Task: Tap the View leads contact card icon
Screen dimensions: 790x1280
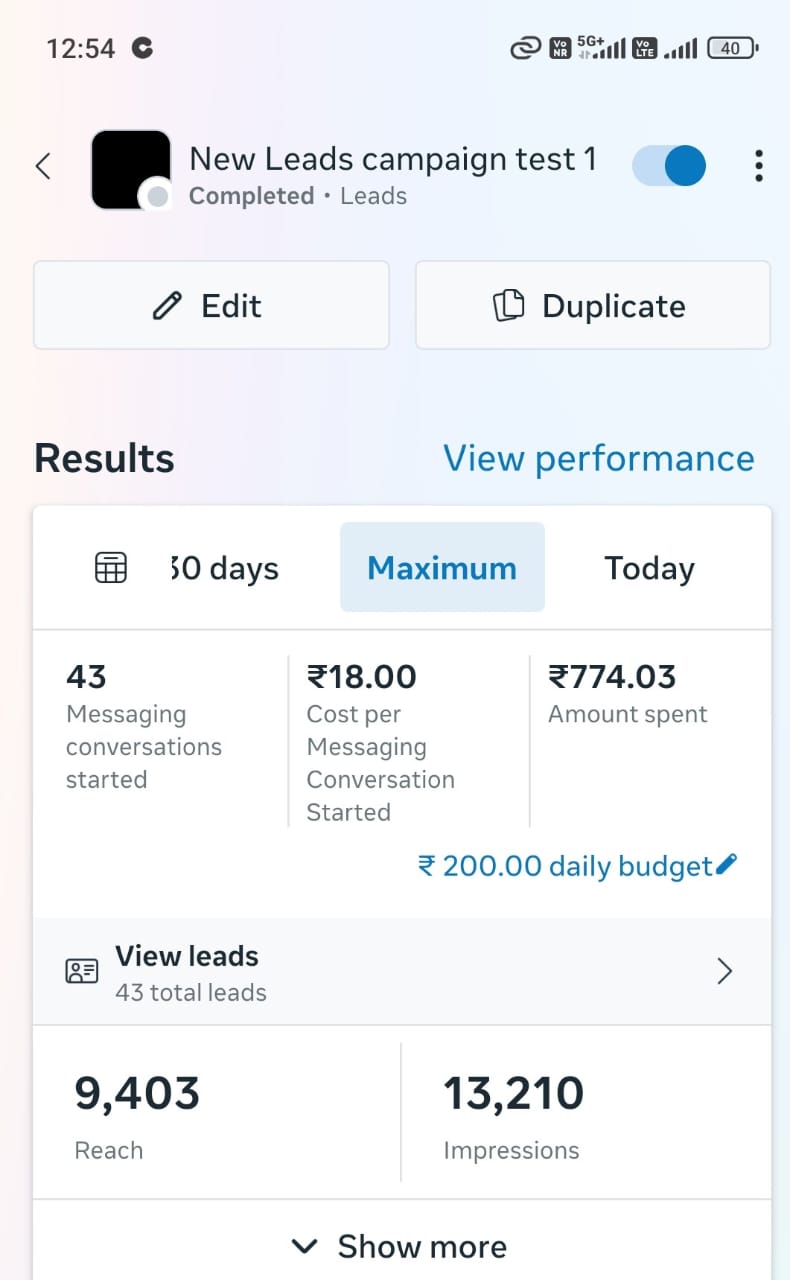Action: [x=82, y=971]
